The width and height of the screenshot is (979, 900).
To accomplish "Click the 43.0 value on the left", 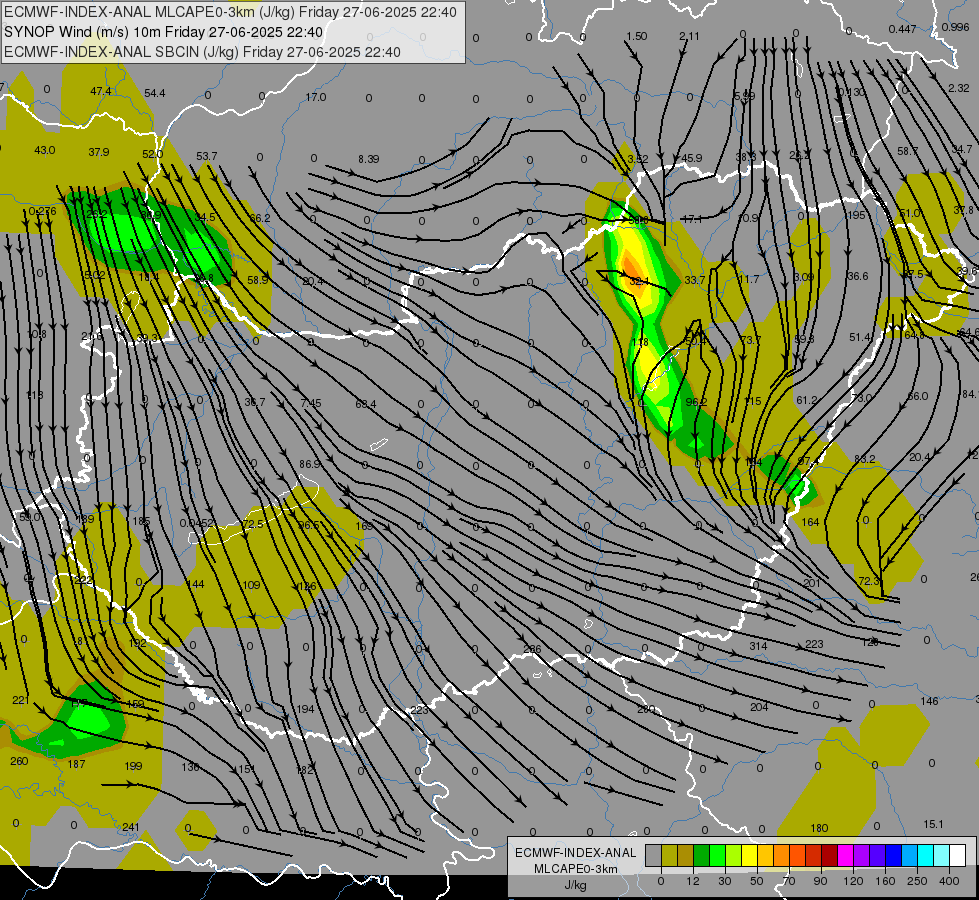I will coord(44,150).
